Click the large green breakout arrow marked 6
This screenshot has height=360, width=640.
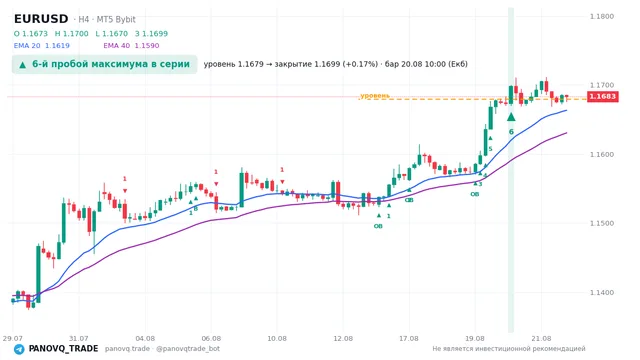pos(511,117)
